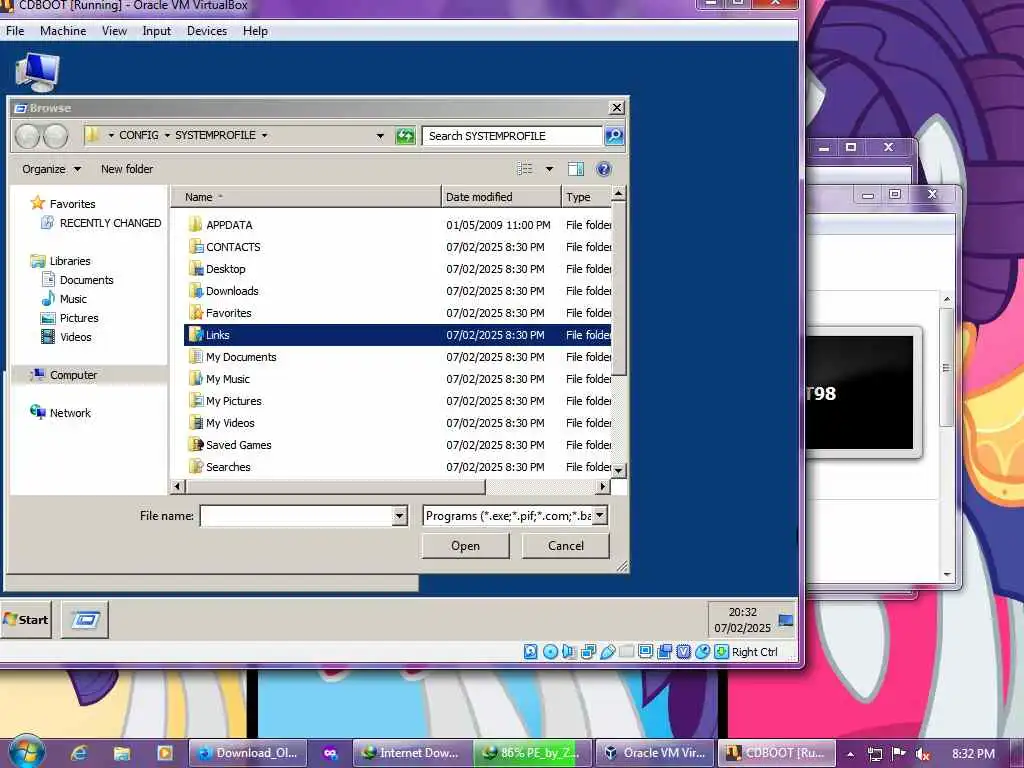Click the Open button
Viewport: 1024px width, 768px height.
pos(466,546)
